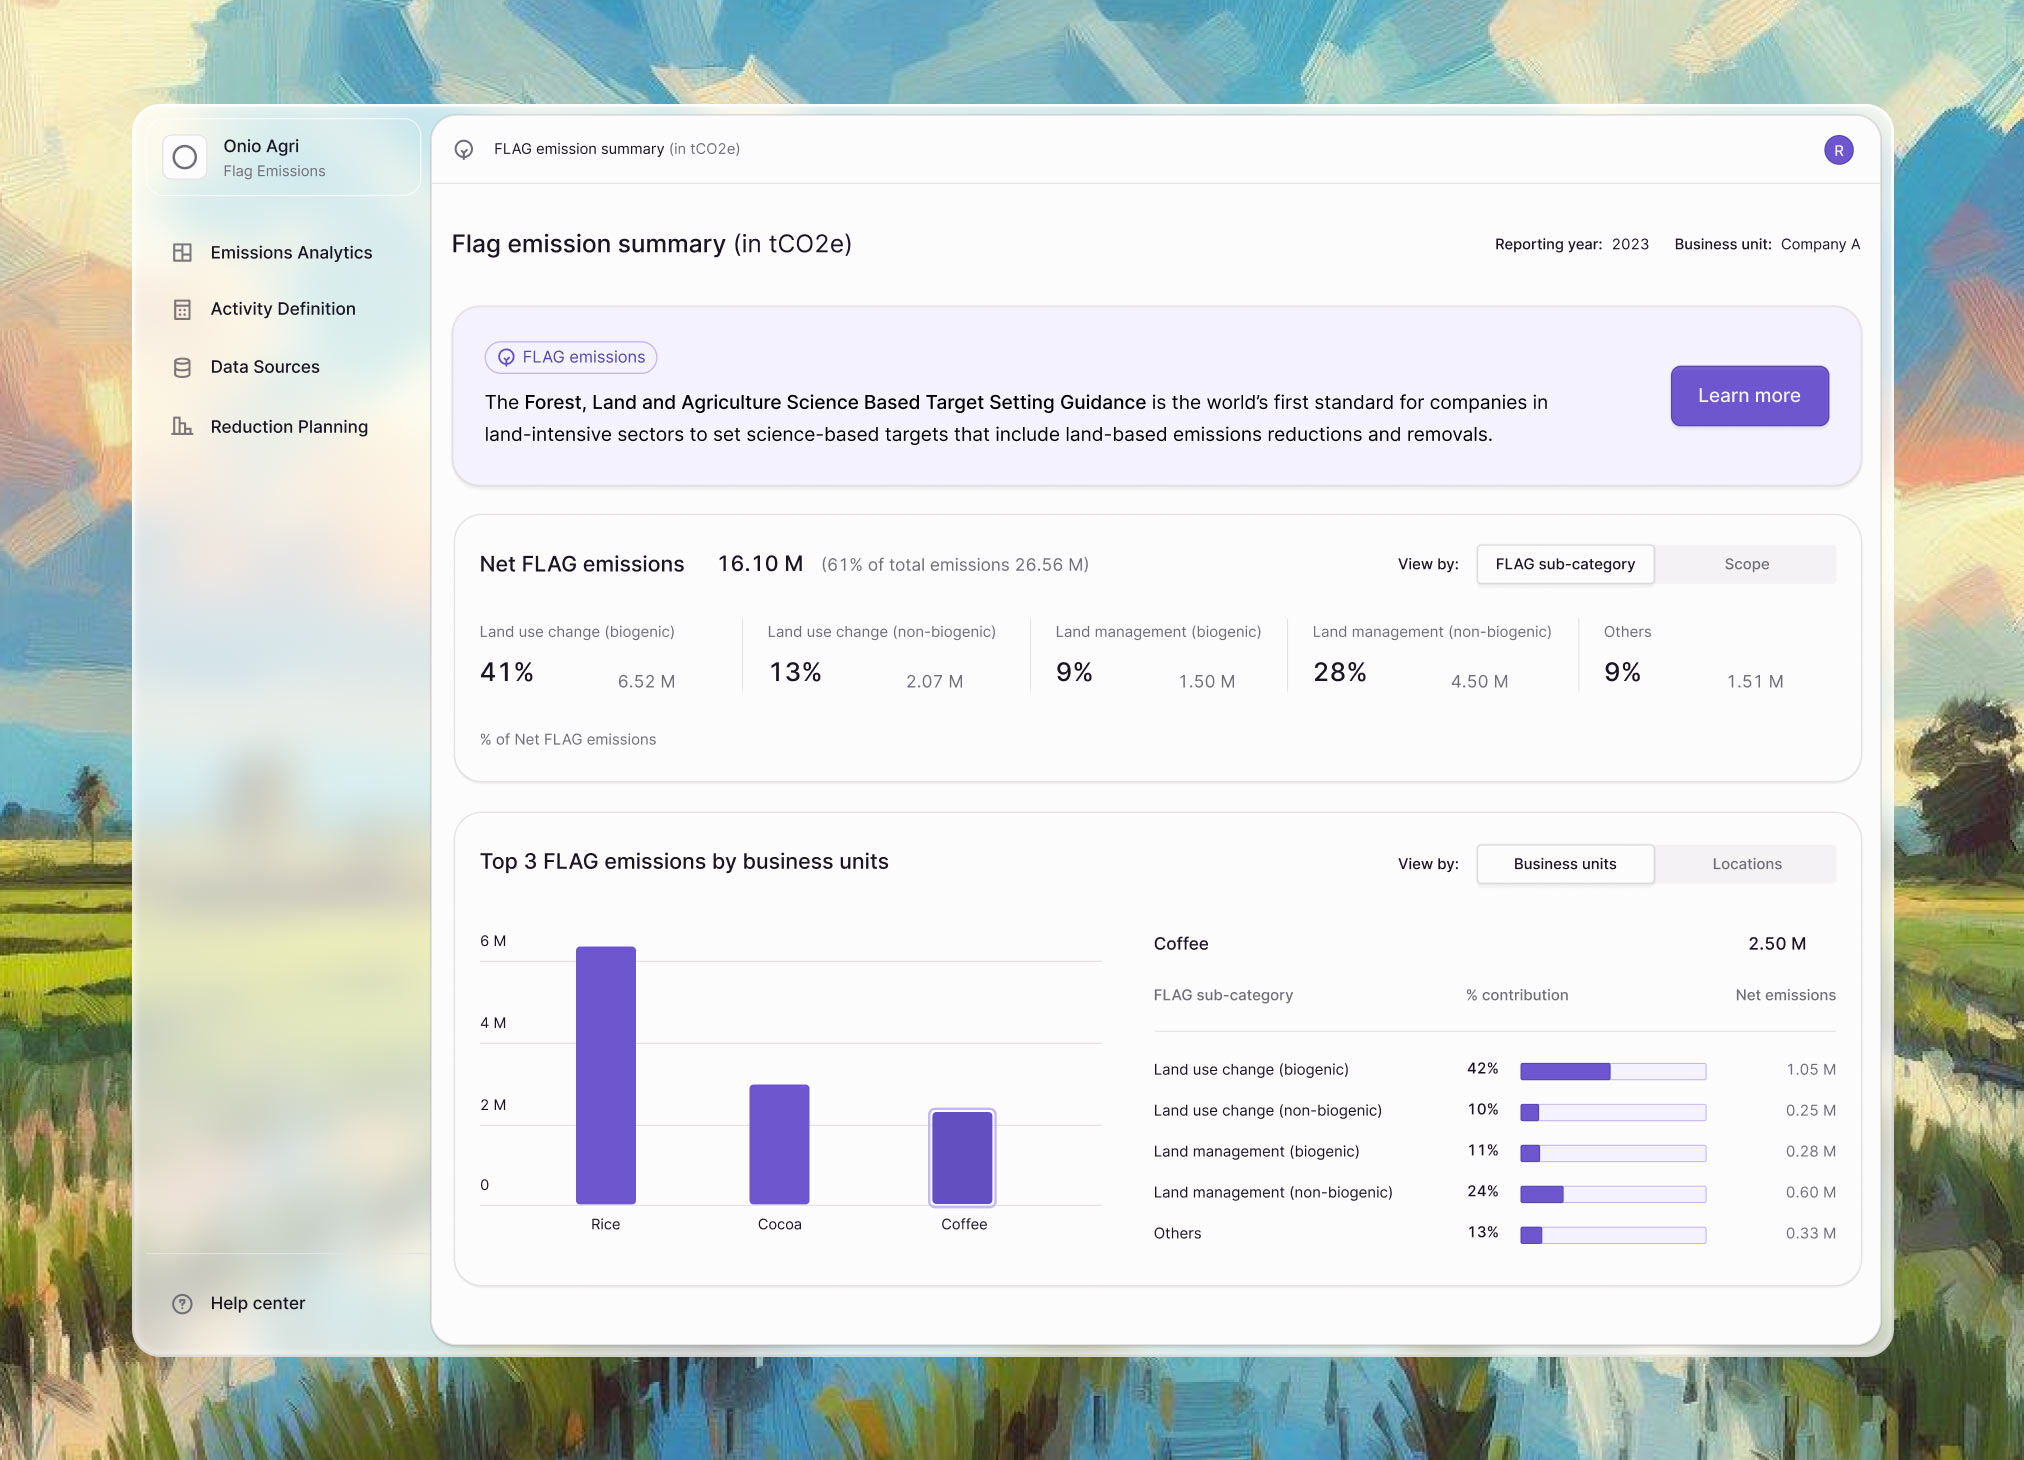Switch Net FLAG view to Scope
Viewport: 2024px width, 1460px height.
click(1746, 564)
